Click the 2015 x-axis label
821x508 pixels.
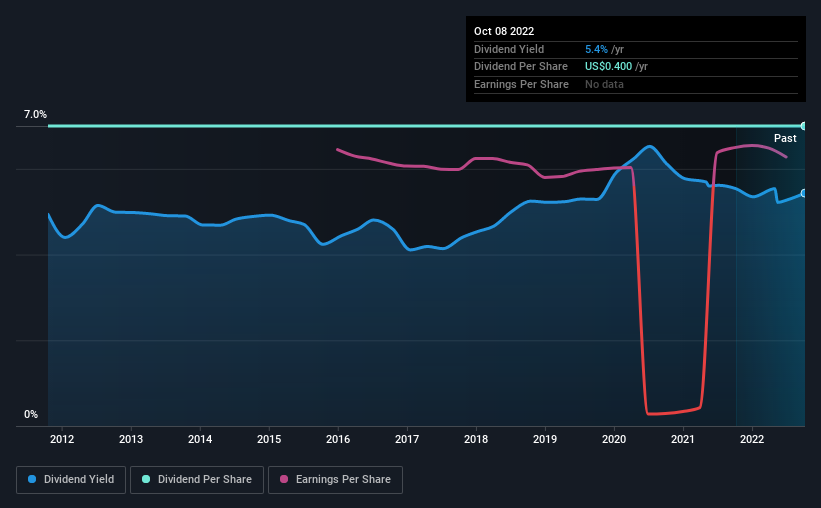(269, 439)
